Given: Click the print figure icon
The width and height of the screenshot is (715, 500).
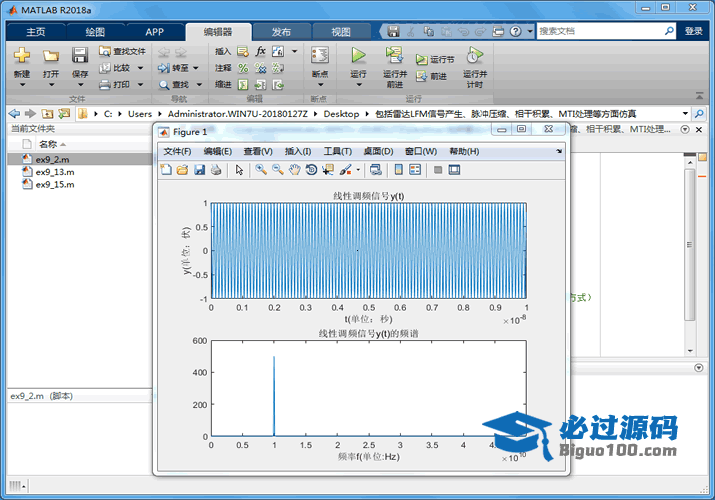Looking at the screenshot, I should (x=215, y=170).
